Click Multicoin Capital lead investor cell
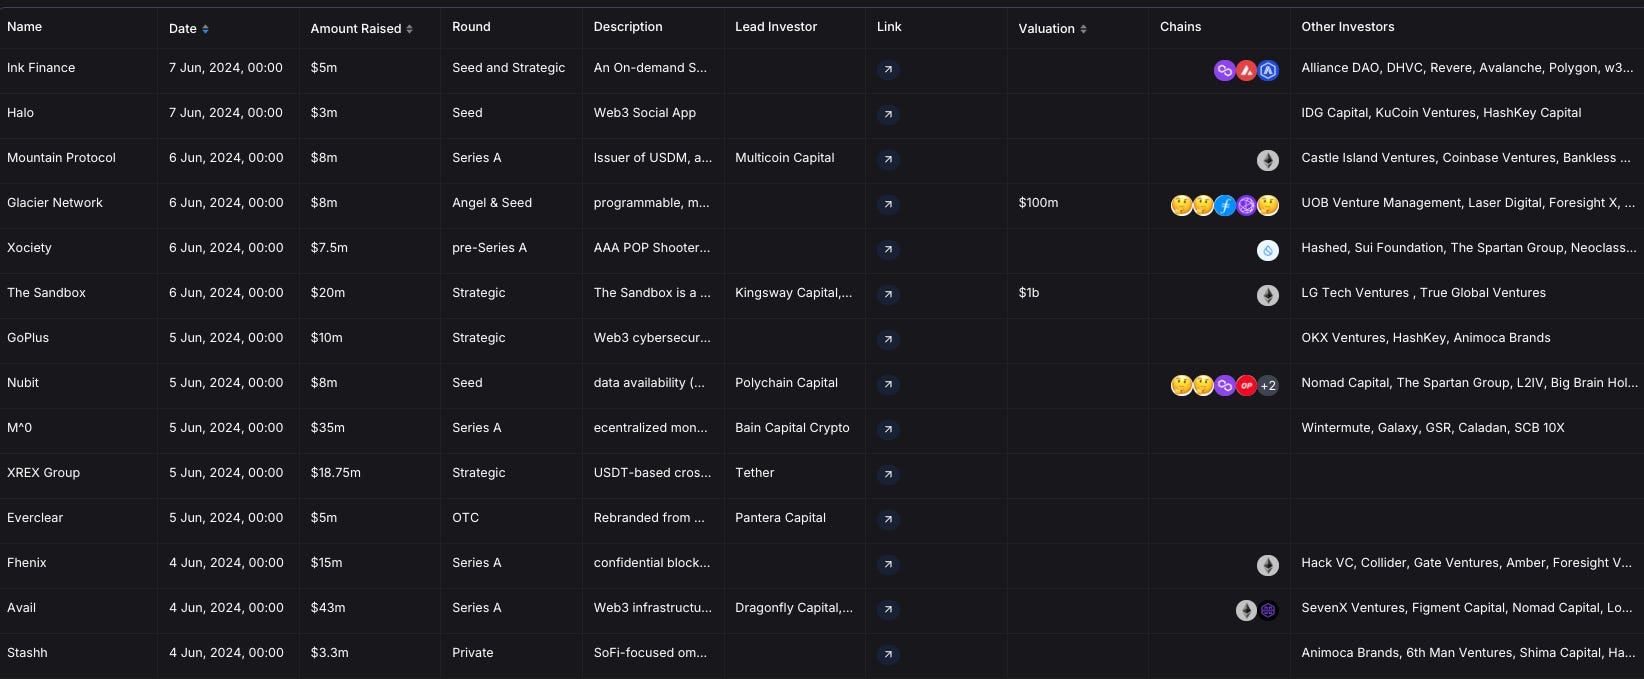The width and height of the screenshot is (1644, 679). tap(784, 158)
